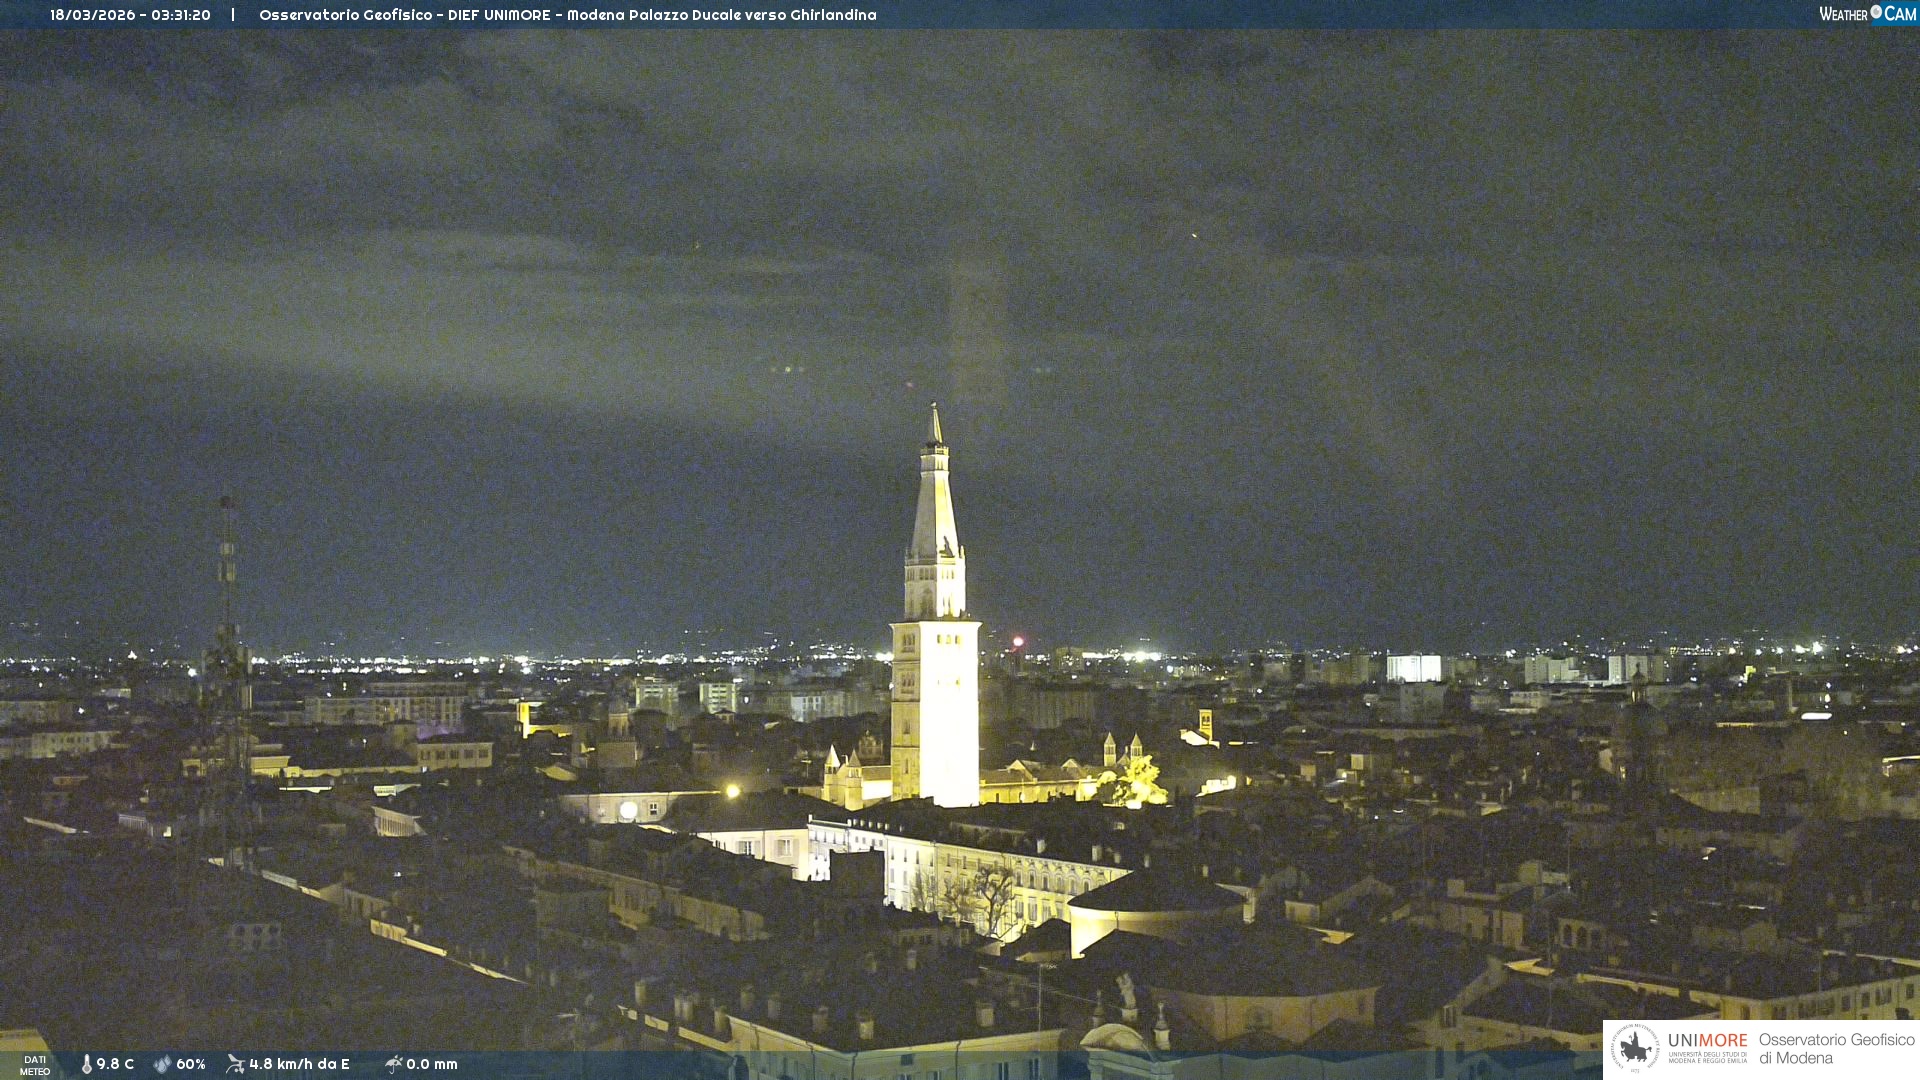
Task: Click the thermometer temperature icon
Action: click(x=86, y=1064)
